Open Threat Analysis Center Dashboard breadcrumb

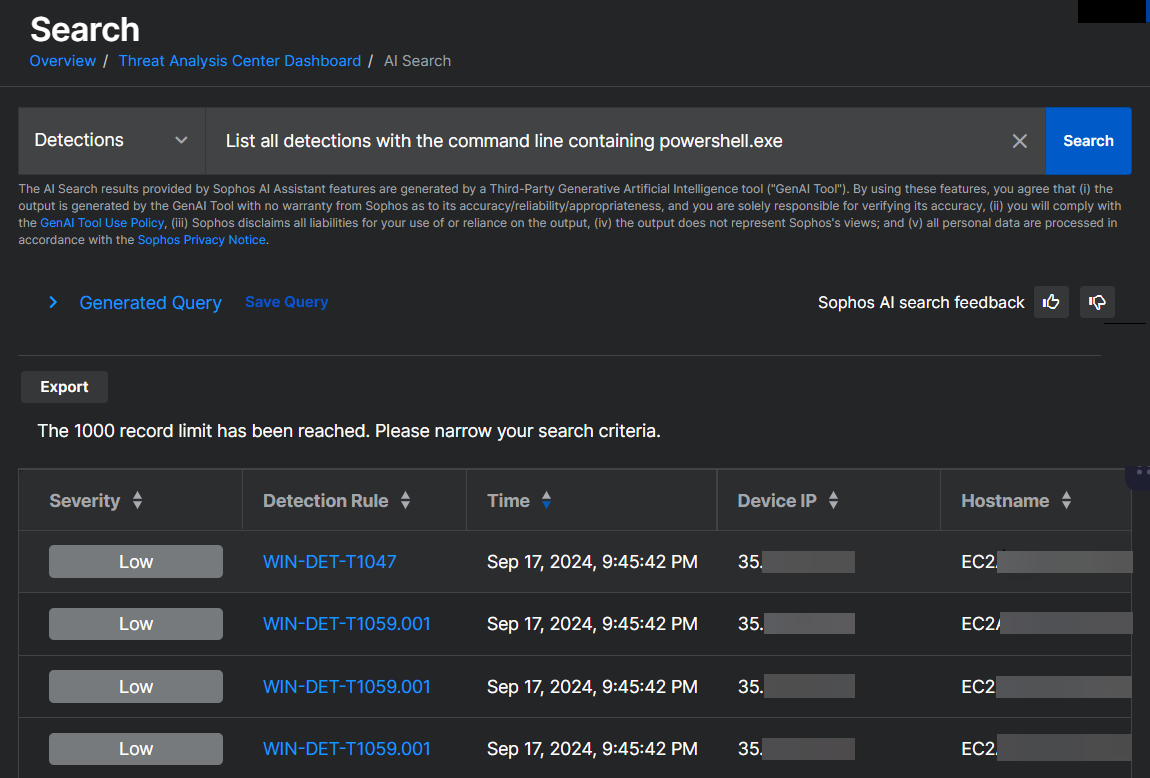(239, 61)
